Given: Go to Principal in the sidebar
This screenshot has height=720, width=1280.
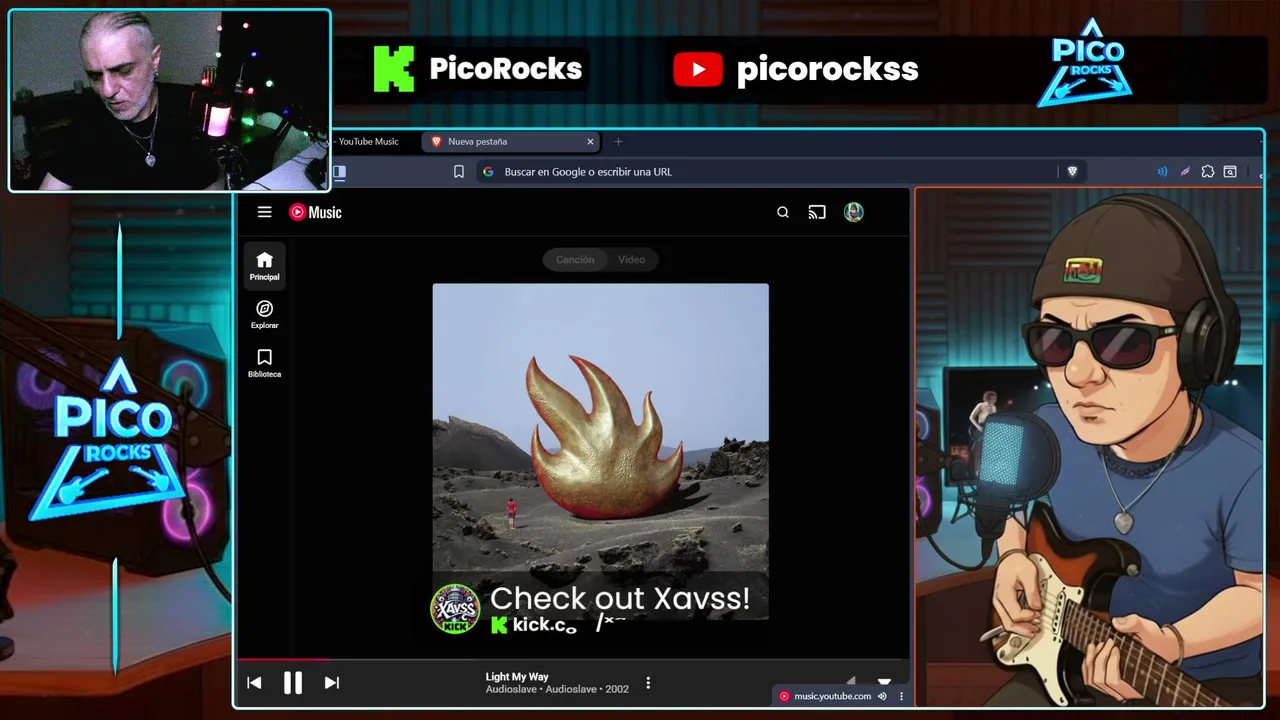Looking at the screenshot, I should pyautogui.click(x=264, y=266).
